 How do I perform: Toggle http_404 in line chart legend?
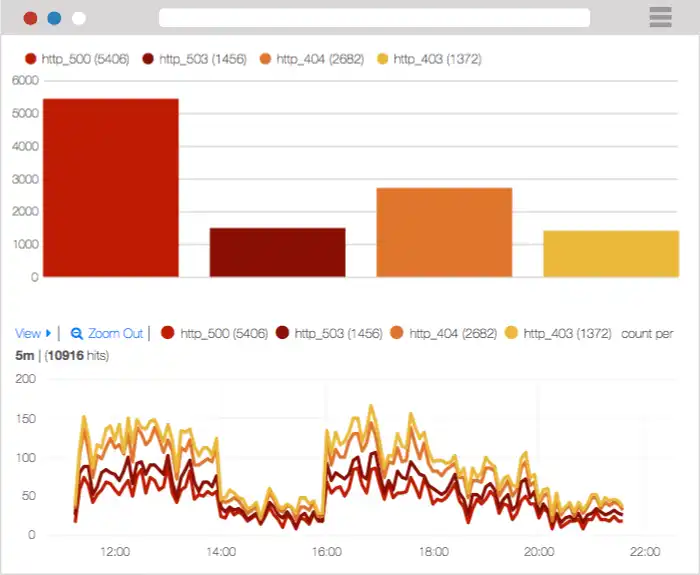click(x=444, y=333)
